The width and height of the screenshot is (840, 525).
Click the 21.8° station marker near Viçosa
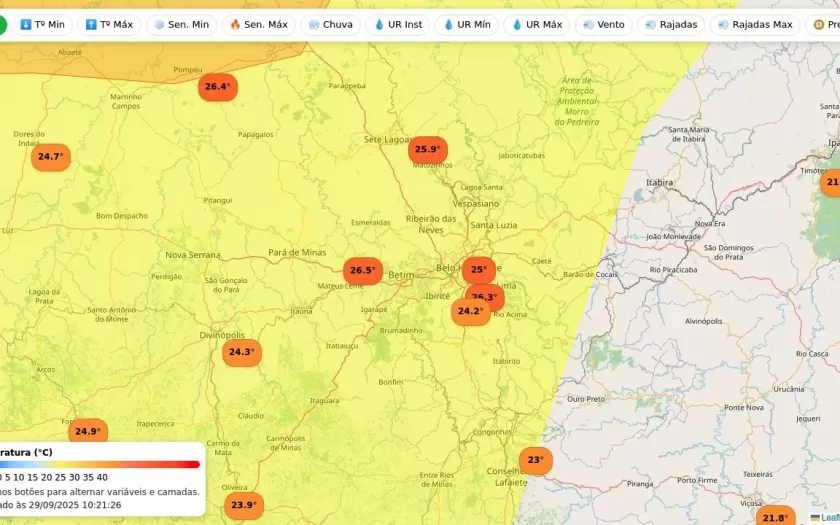click(x=774, y=517)
